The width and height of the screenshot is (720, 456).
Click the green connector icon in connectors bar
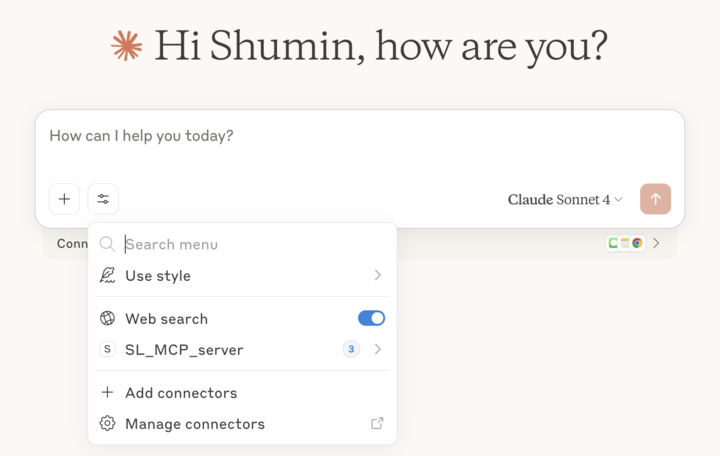pos(613,243)
